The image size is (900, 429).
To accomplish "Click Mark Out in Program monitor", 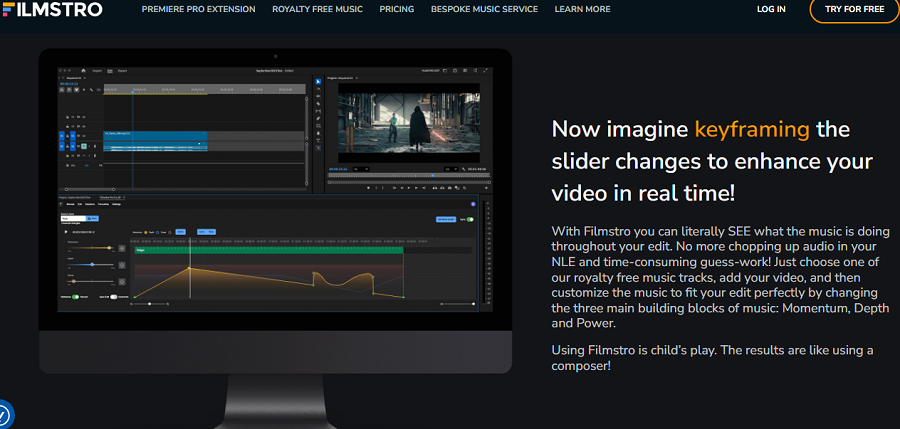I will point(383,188).
